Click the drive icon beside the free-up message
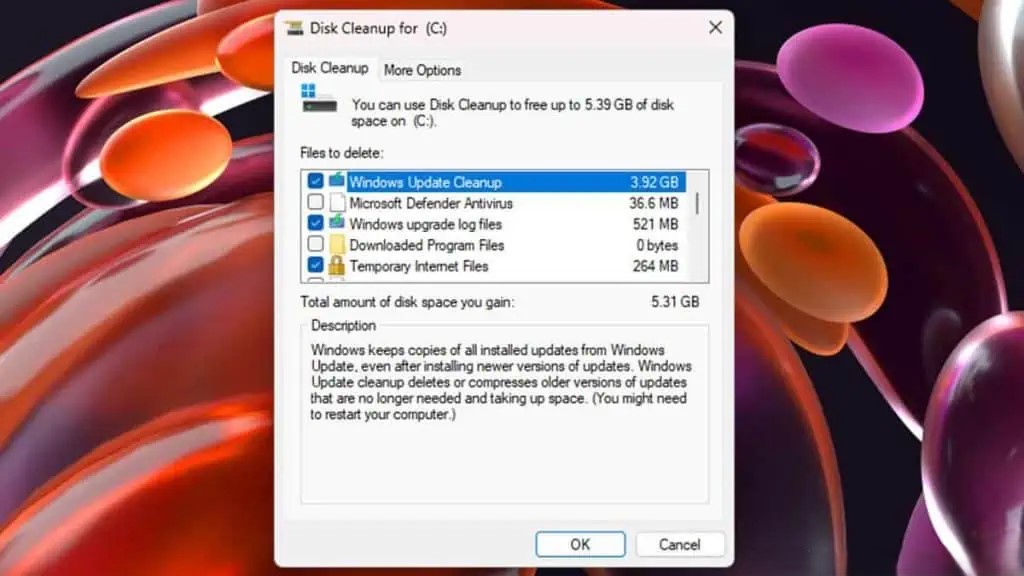1024x576 pixels. click(x=319, y=99)
